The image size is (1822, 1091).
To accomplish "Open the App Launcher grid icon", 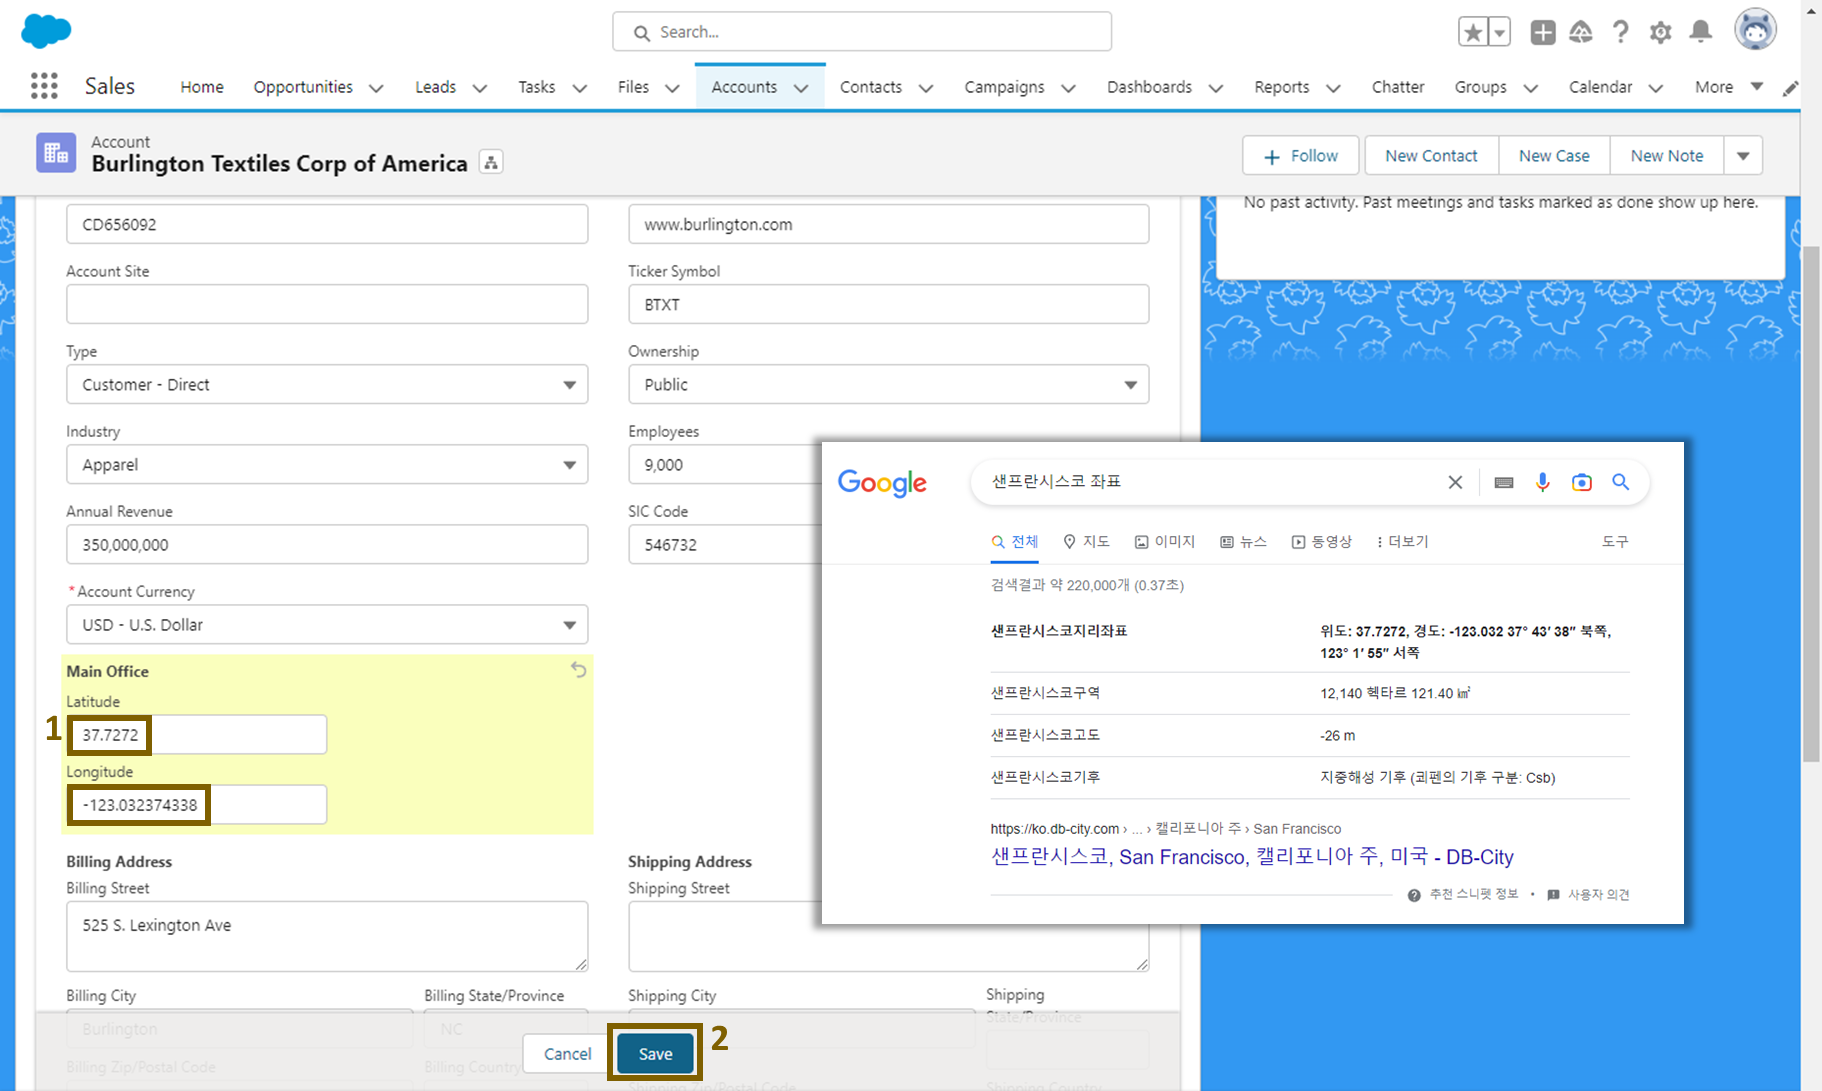I will [x=44, y=86].
